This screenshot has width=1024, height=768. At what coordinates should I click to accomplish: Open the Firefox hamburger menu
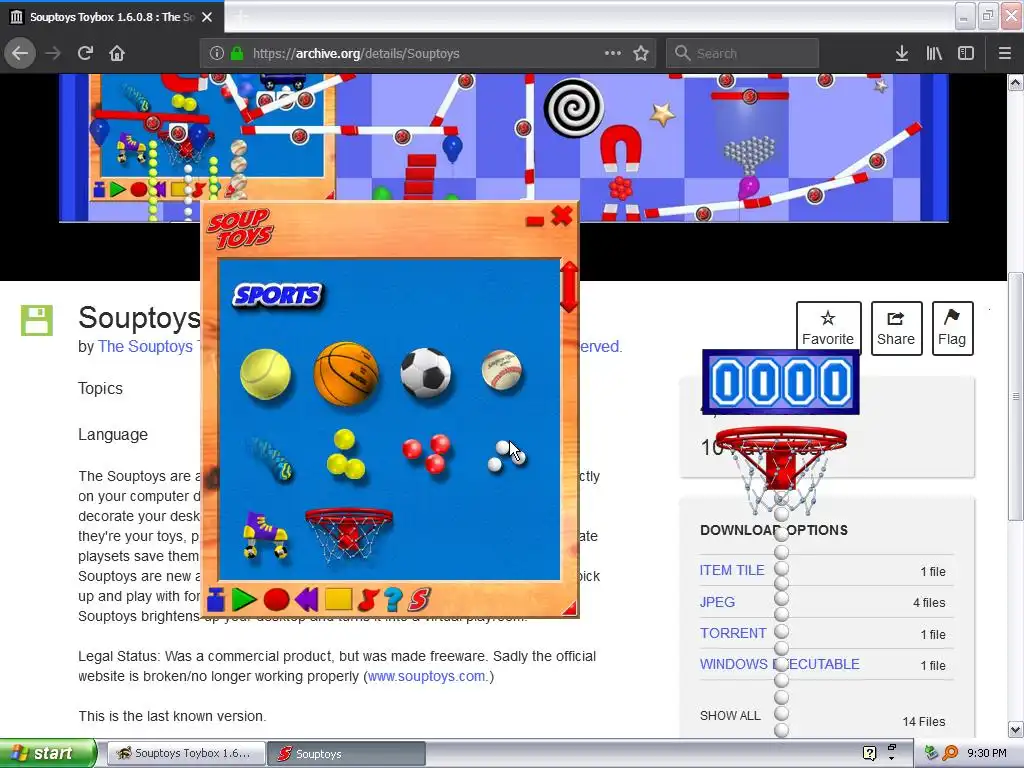pyautogui.click(x=1004, y=54)
